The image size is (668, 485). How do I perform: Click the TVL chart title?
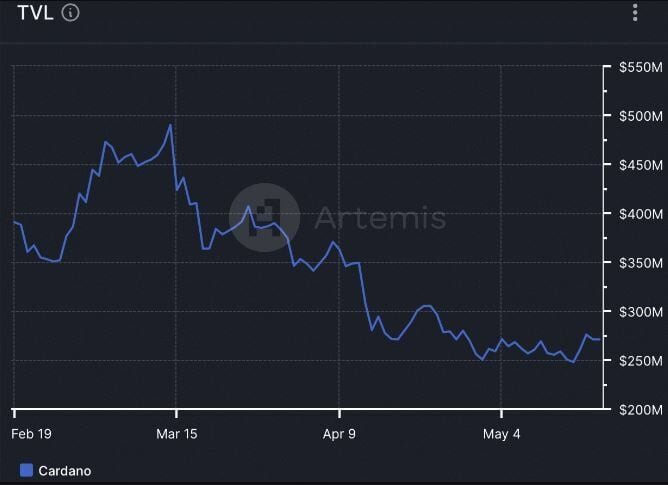click(x=35, y=13)
